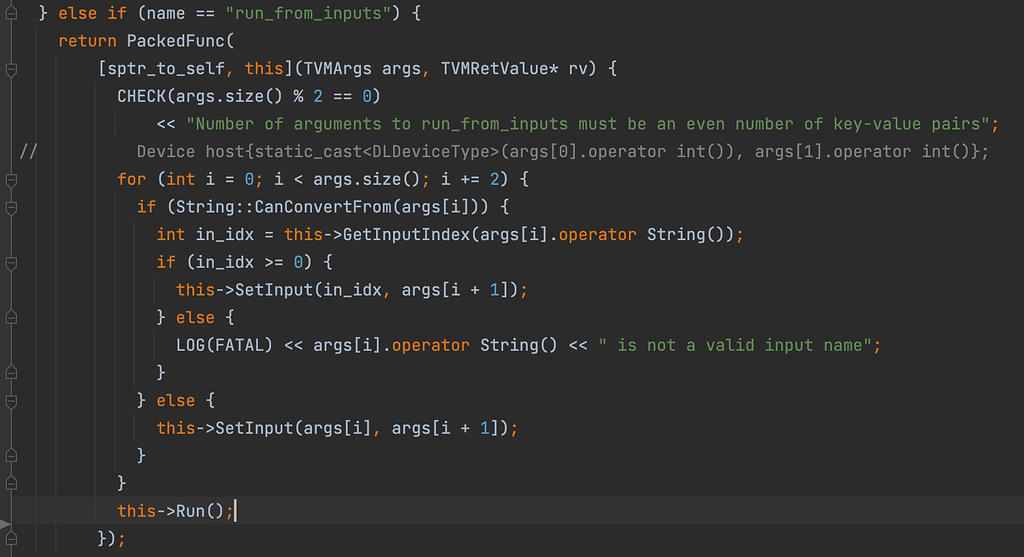Click the TVMArgs args parameter
This screenshot has height=557, width=1024.
[x=362, y=69]
